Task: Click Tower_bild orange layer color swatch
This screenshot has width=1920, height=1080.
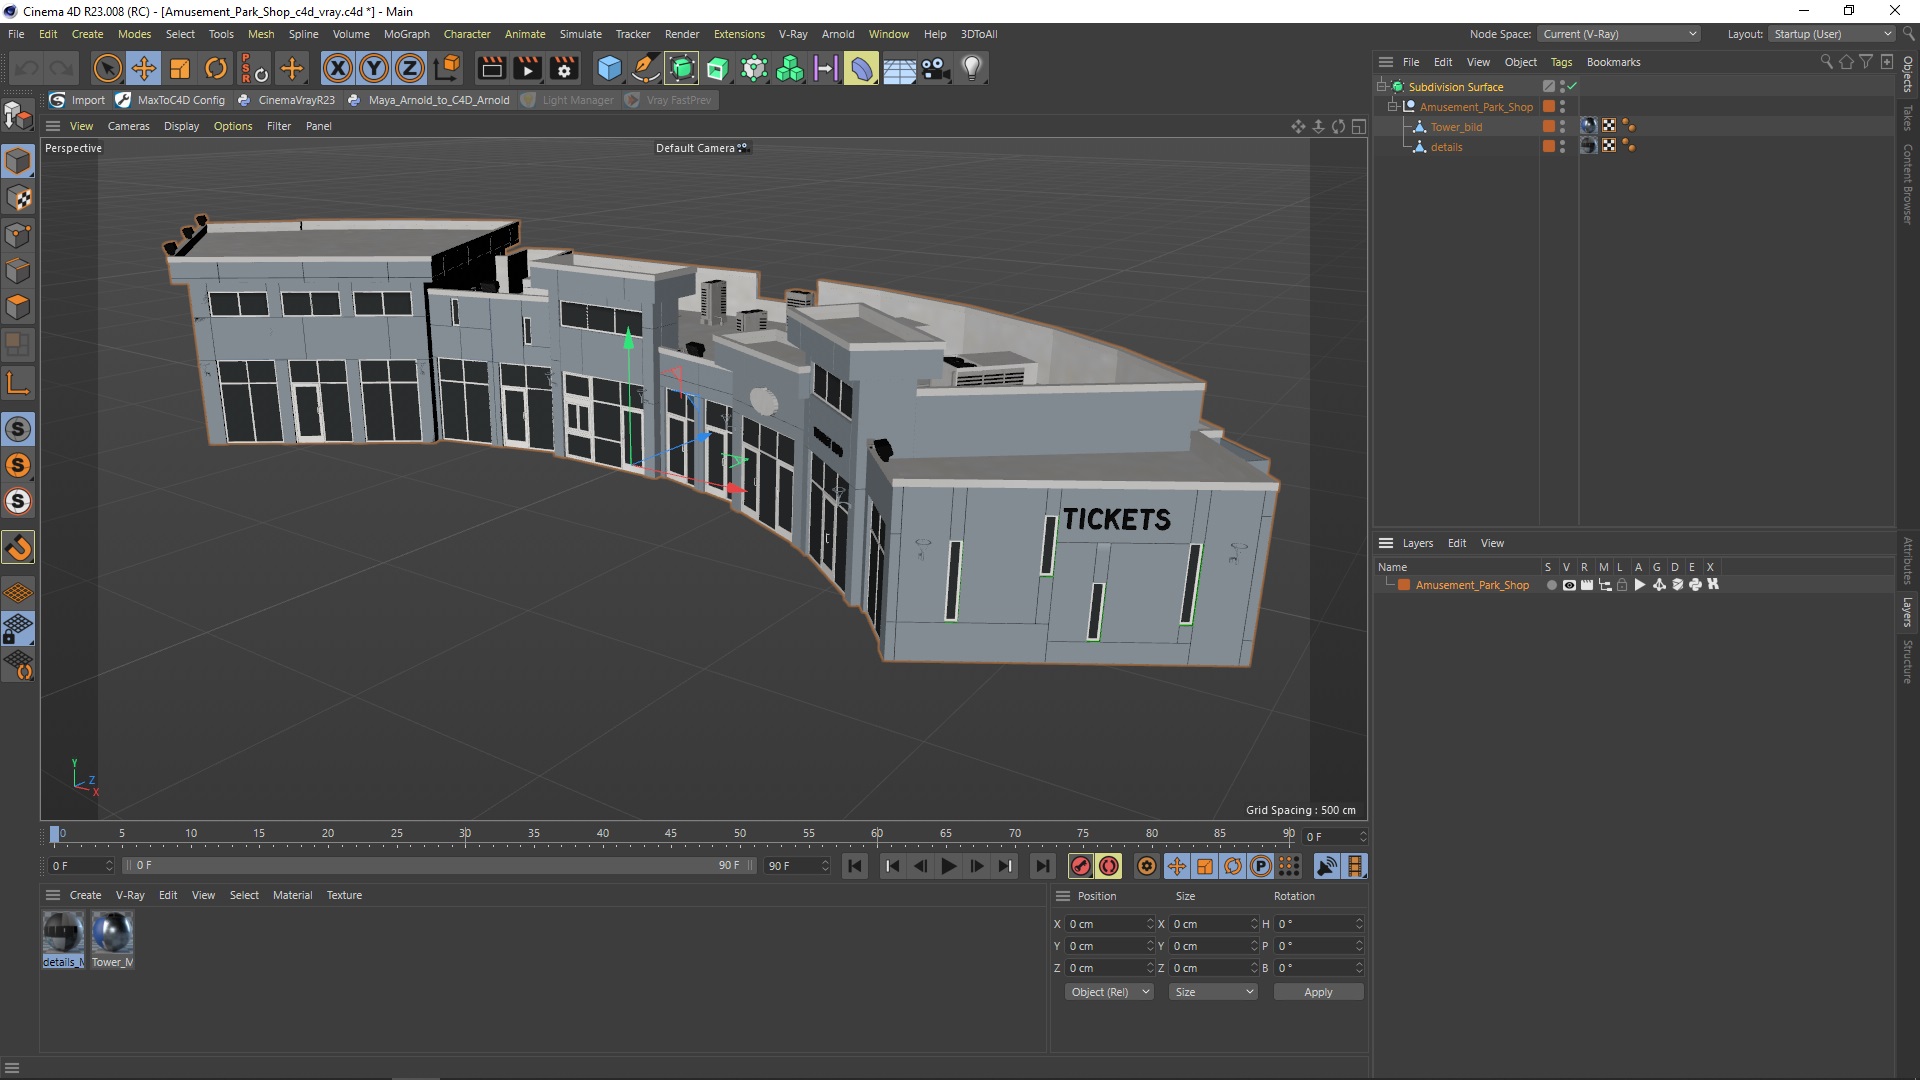Action: (1548, 126)
